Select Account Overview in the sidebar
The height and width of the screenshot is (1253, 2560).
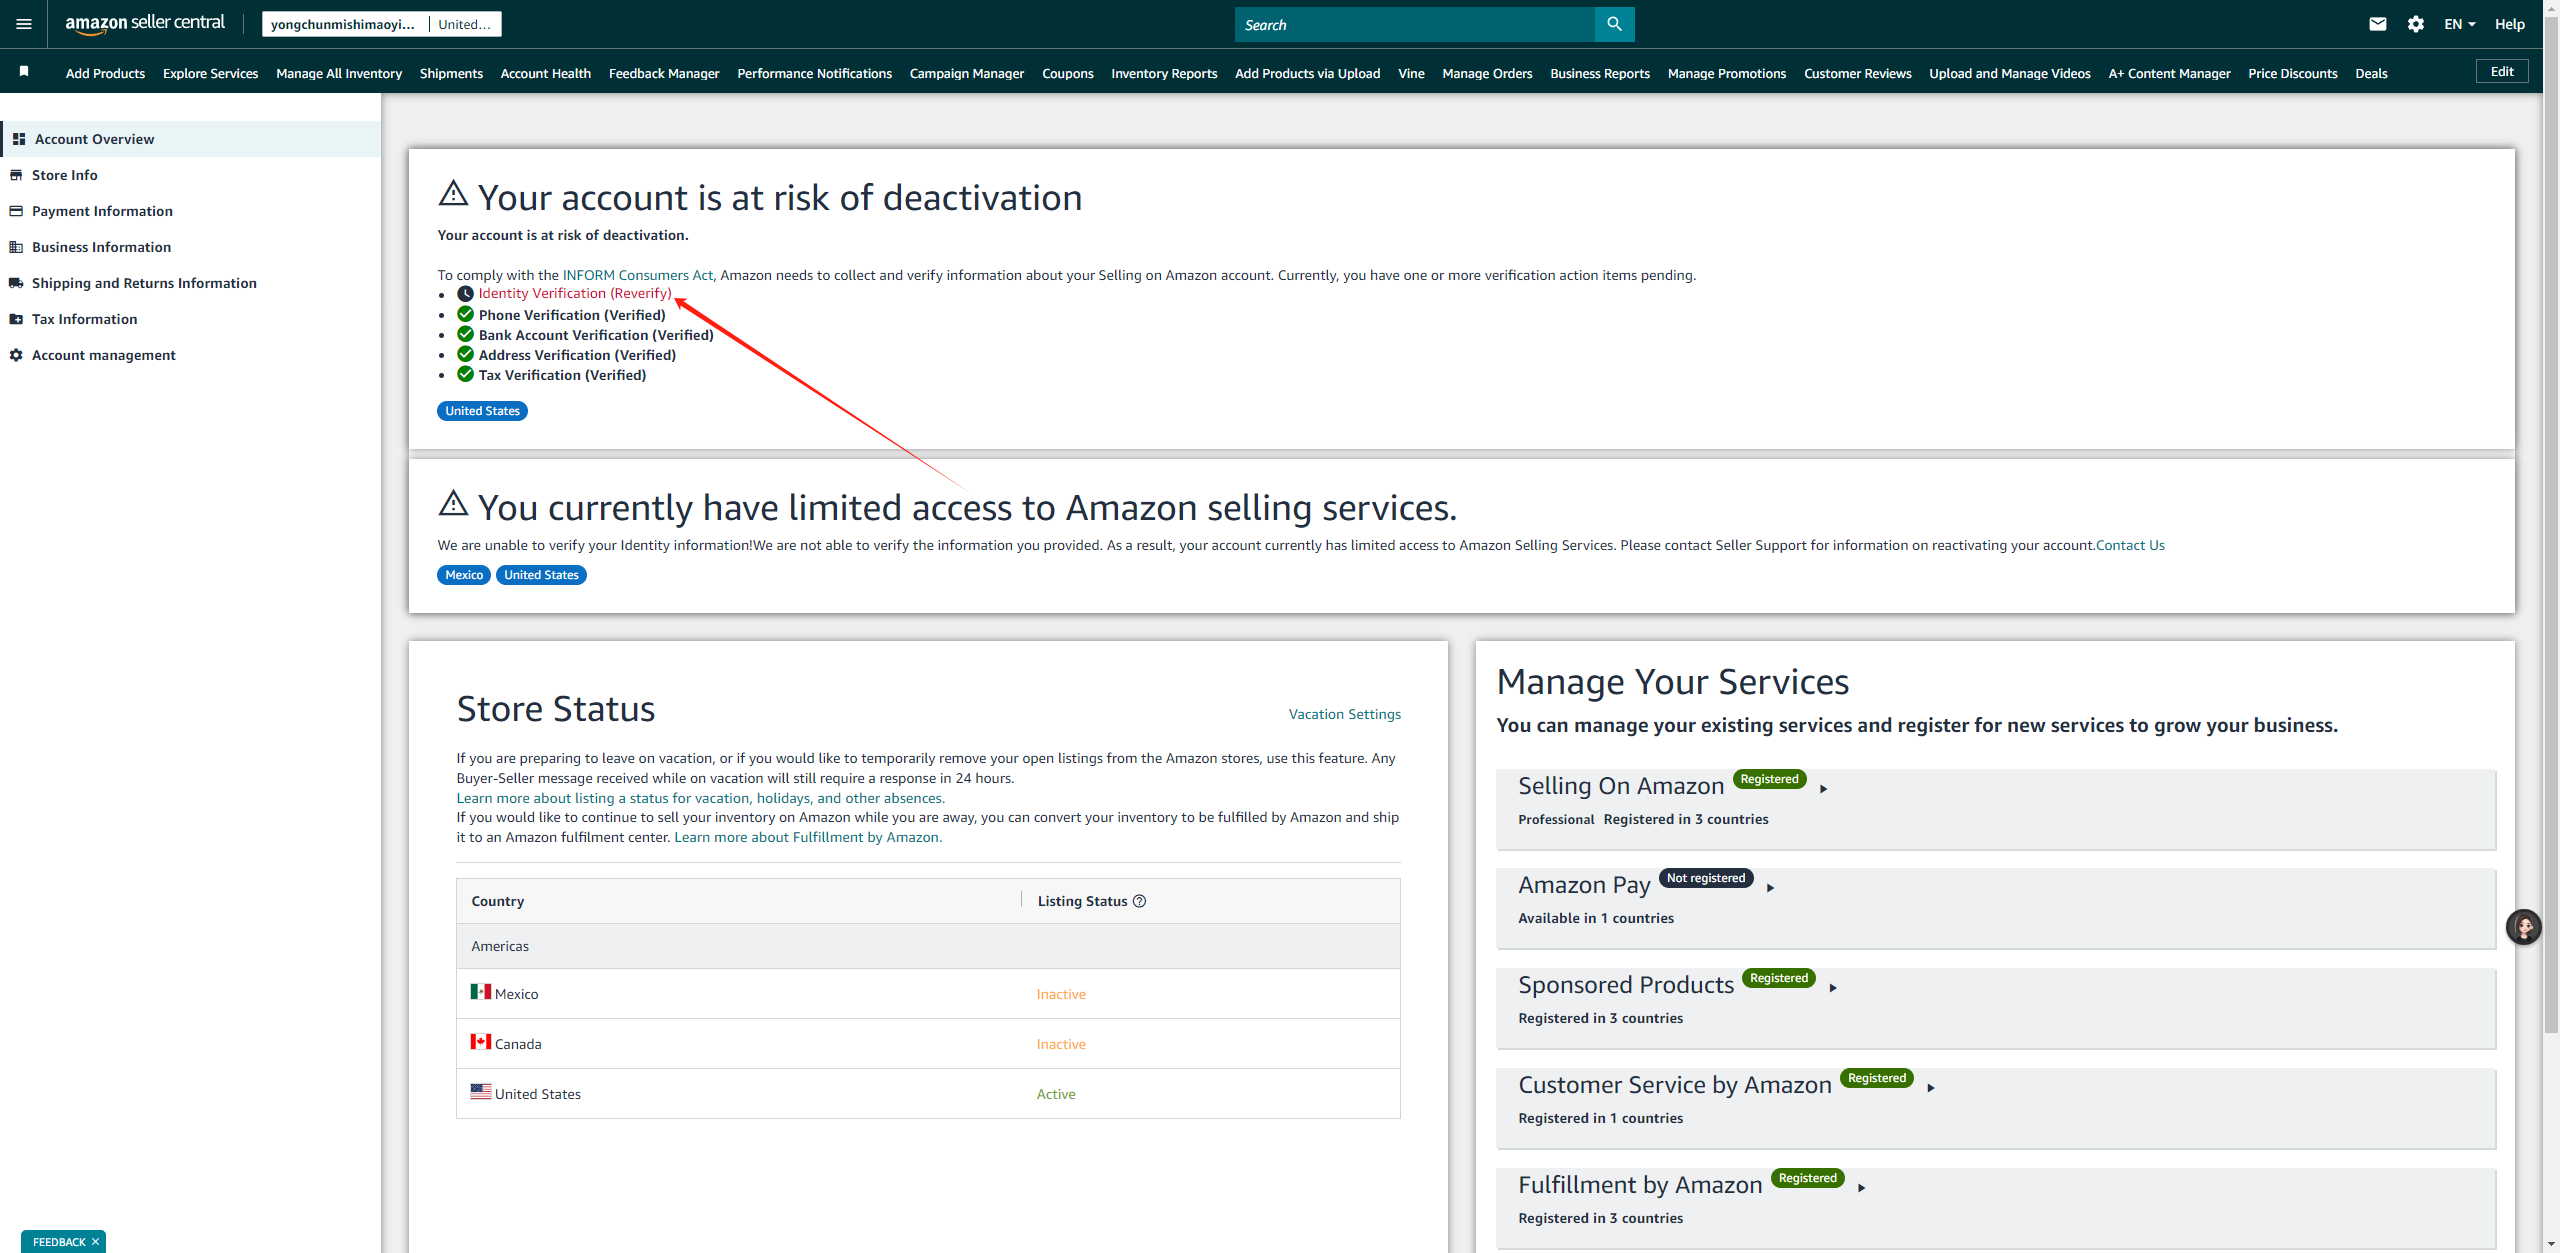pyautogui.click(x=191, y=139)
